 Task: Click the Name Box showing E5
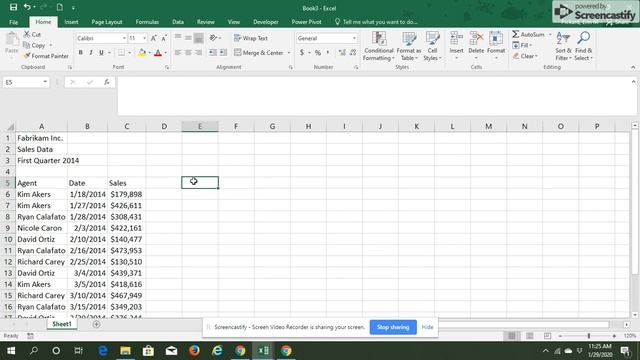(x=25, y=82)
